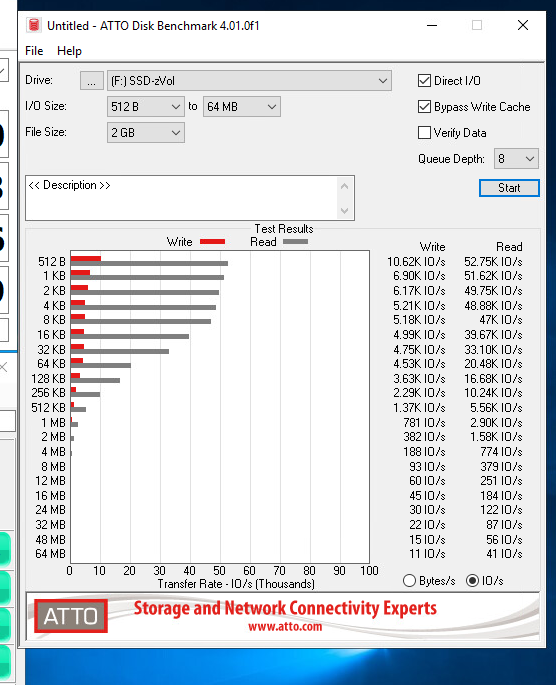Image resolution: width=556 pixels, height=685 pixels.
Task: Select the Bytes/s radio button
Action: [x=409, y=581]
